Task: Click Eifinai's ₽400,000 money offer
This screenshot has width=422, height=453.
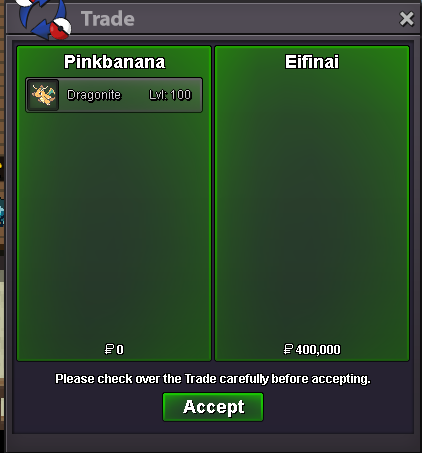Action: tap(312, 349)
